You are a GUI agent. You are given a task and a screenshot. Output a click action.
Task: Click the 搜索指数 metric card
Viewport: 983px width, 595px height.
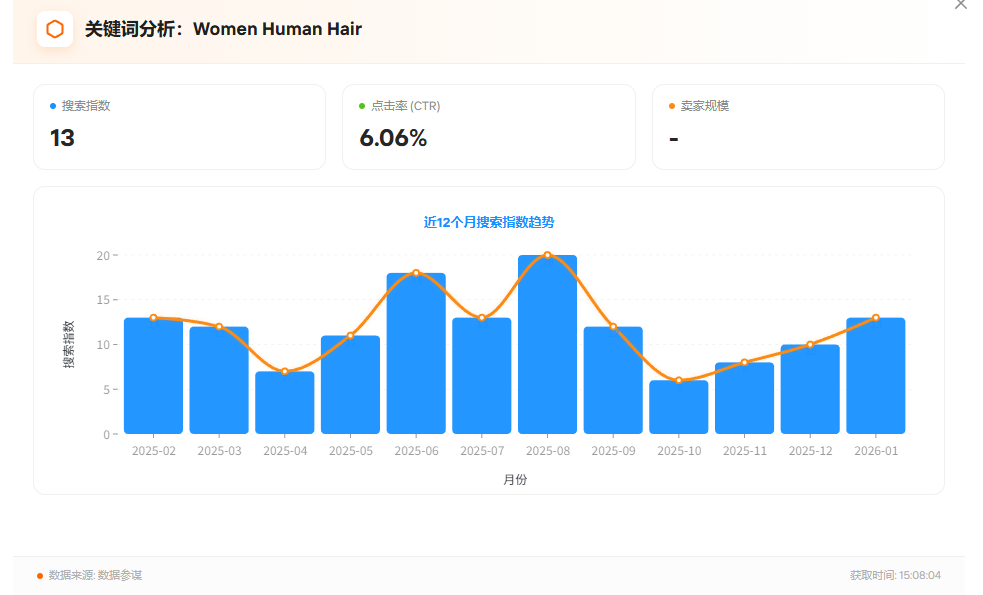point(179,127)
